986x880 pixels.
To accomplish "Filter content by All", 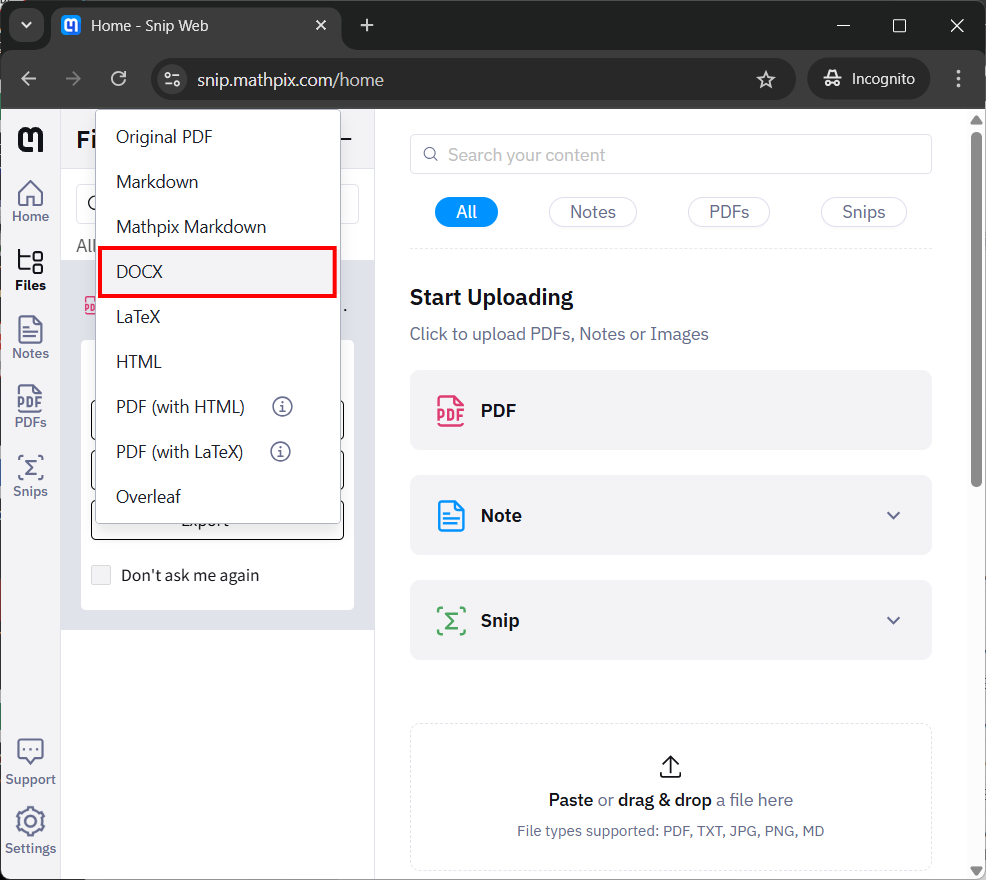I will (466, 212).
